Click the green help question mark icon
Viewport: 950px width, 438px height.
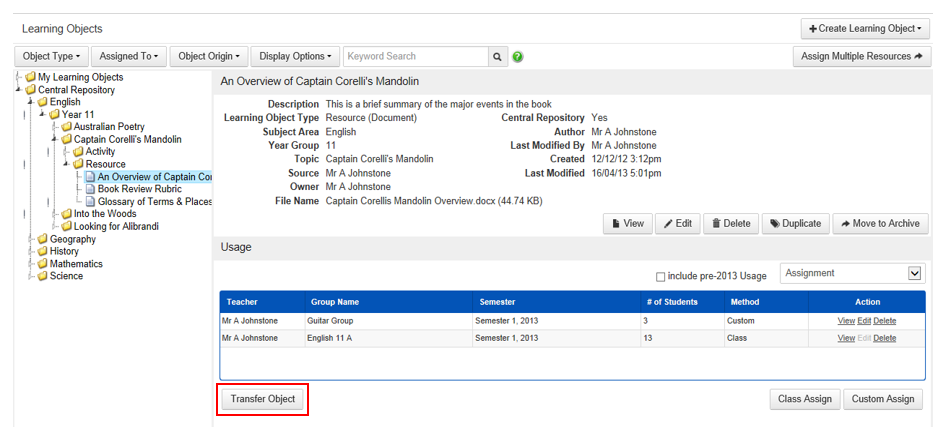(518, 57)
